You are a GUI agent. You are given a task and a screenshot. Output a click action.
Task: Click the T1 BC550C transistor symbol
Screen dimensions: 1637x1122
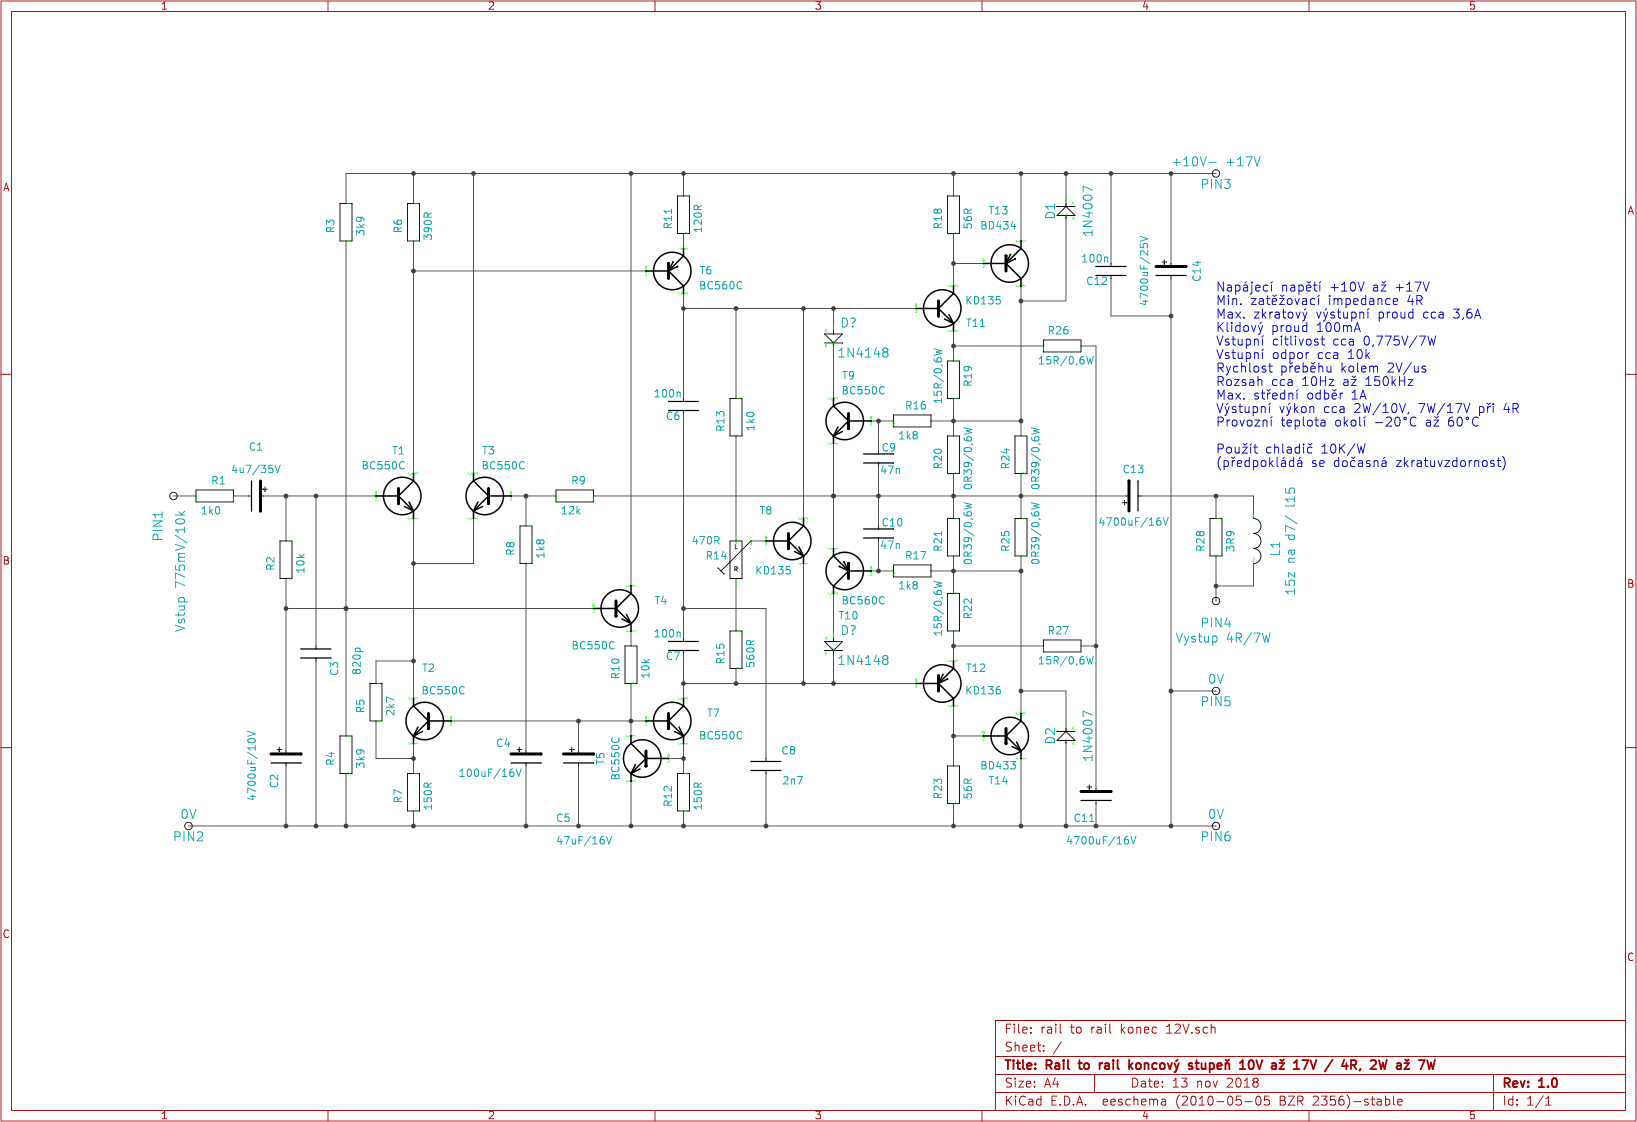pyautogui.click(x=402, y=496)
